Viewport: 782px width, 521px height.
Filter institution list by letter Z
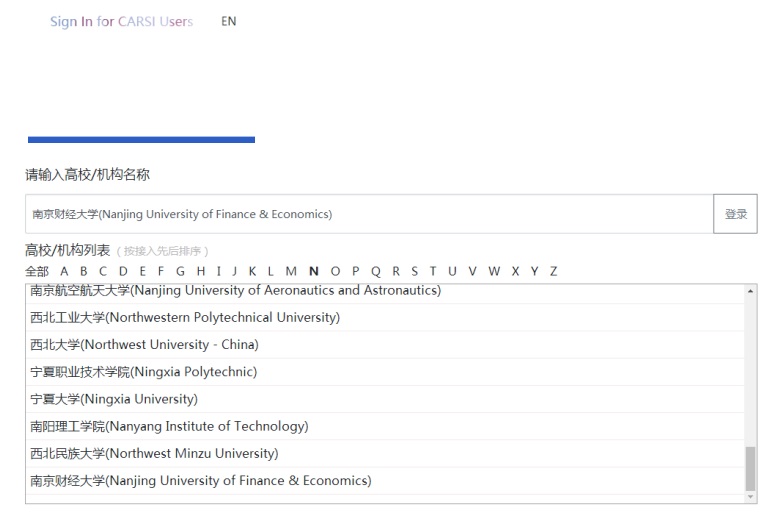point(553,271)
